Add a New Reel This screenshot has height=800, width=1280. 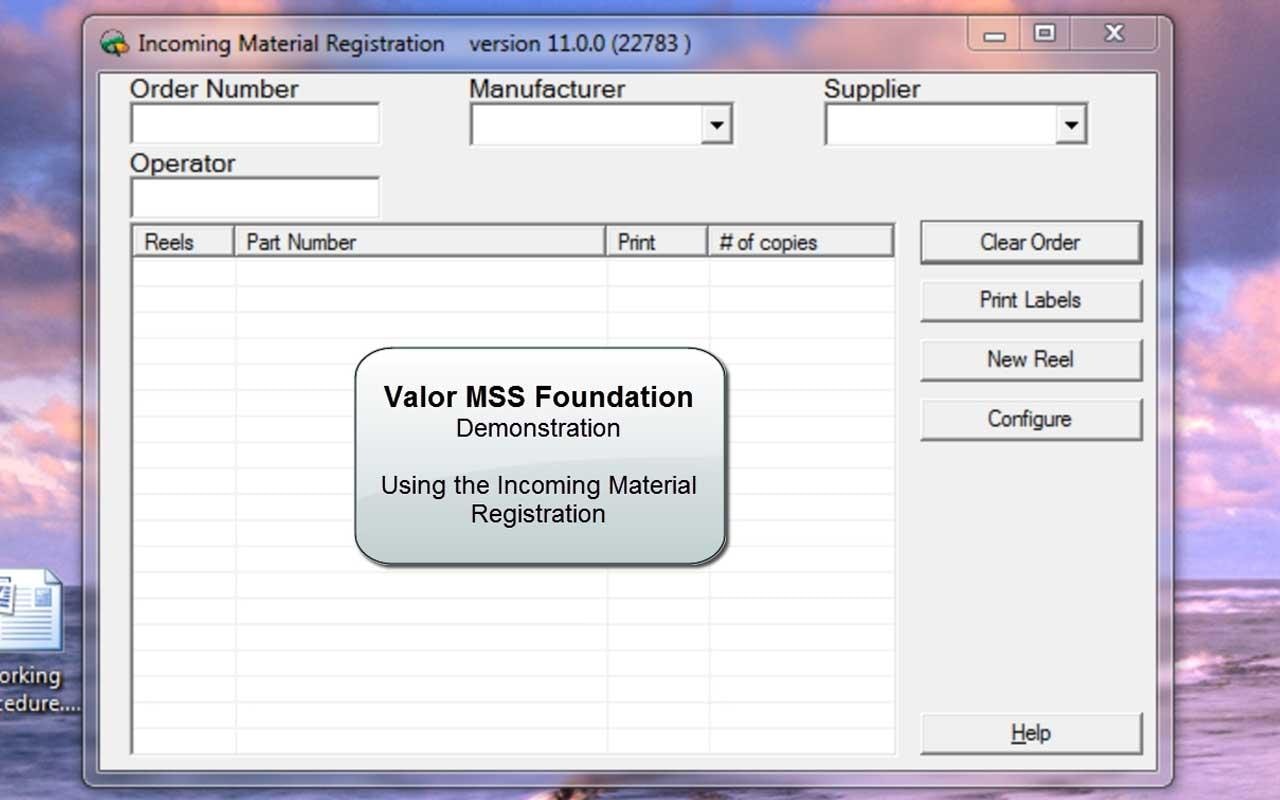pyautogui.click(x=1031, y=360)
